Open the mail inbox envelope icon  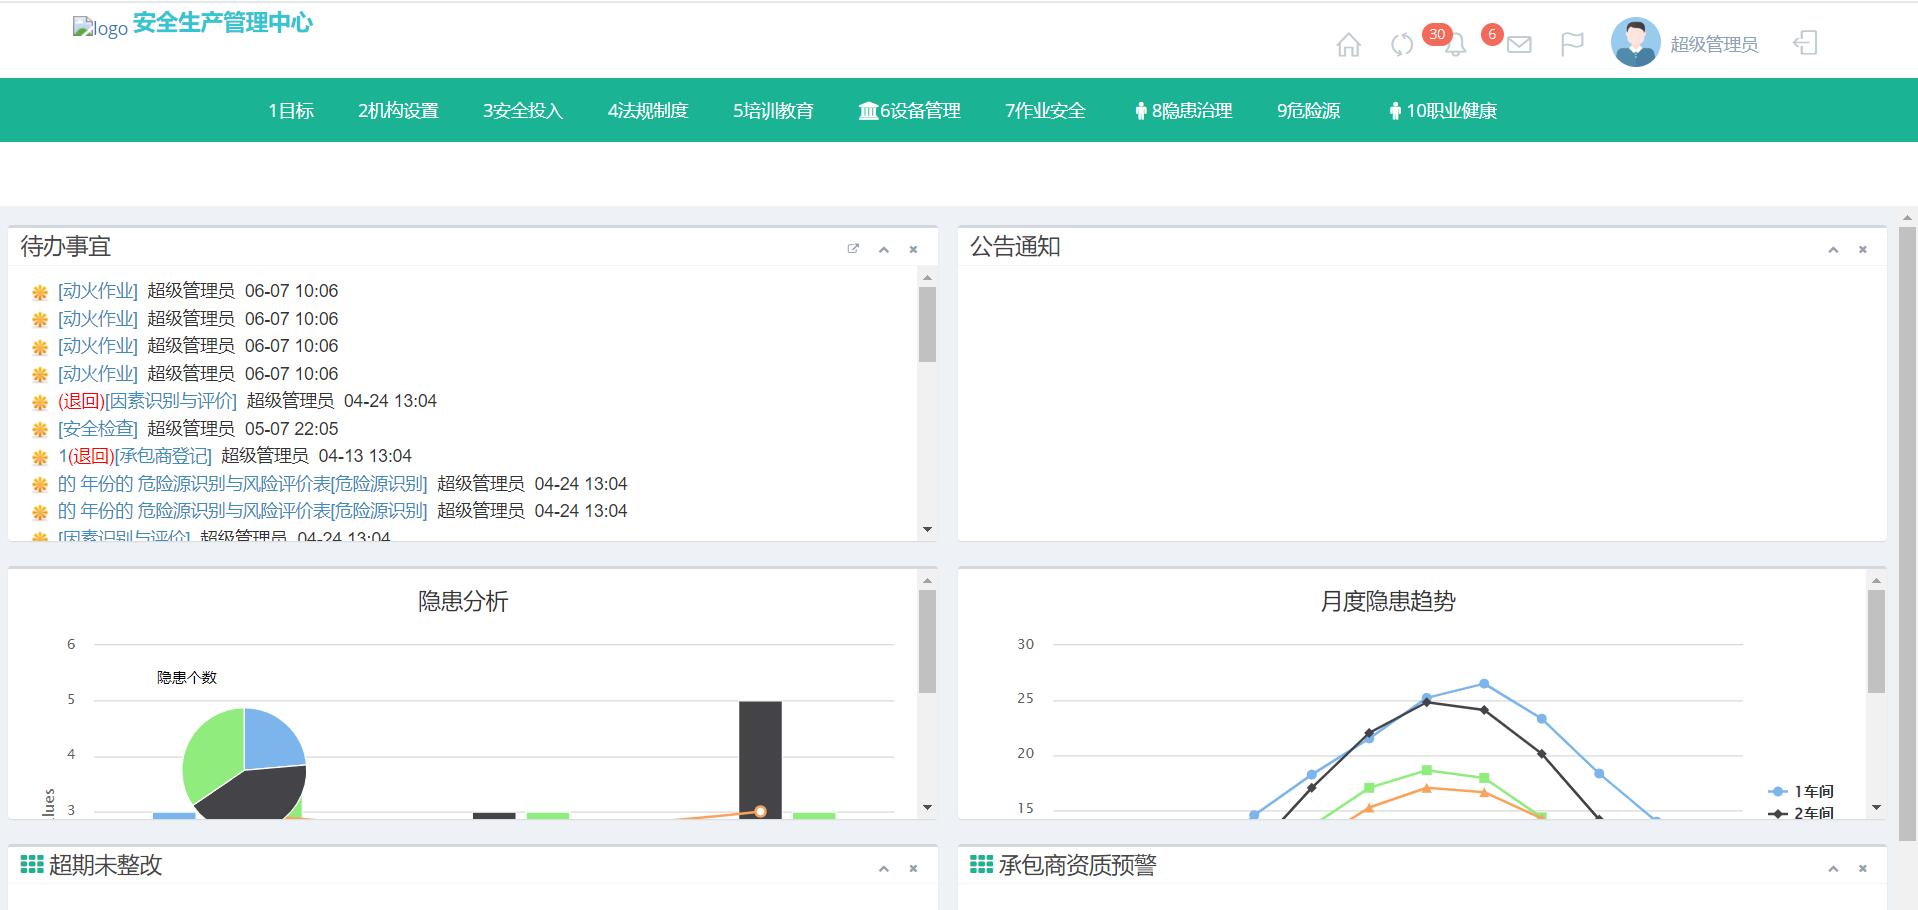pyautogui.click(x=1519, y=45)
